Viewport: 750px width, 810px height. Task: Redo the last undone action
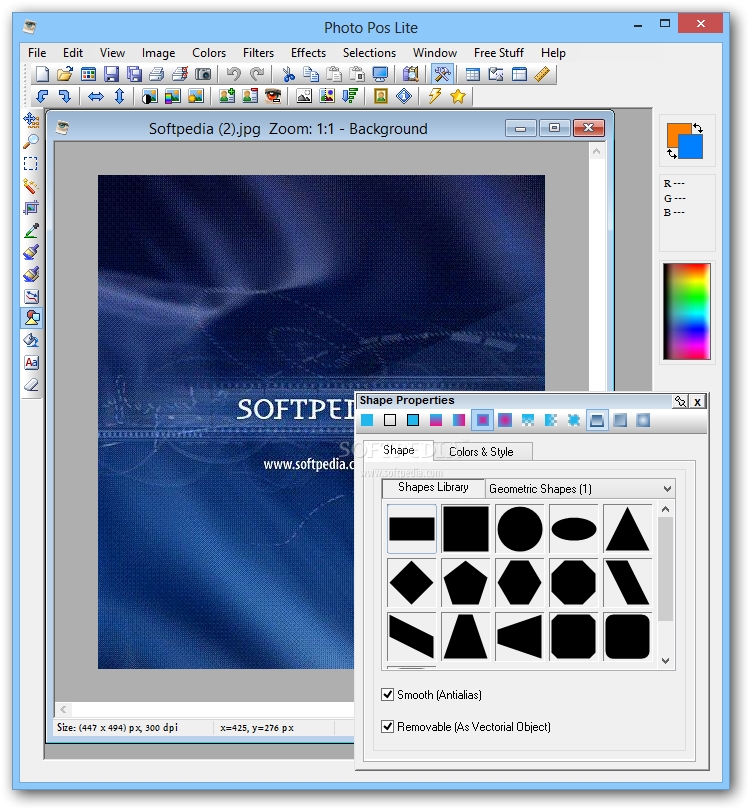257,74
